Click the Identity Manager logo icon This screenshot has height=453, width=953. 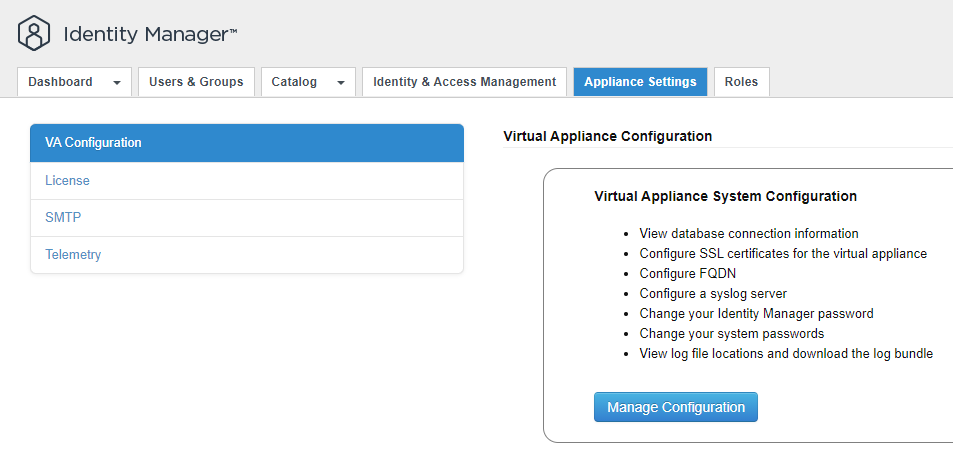click(x=33, y=33)
